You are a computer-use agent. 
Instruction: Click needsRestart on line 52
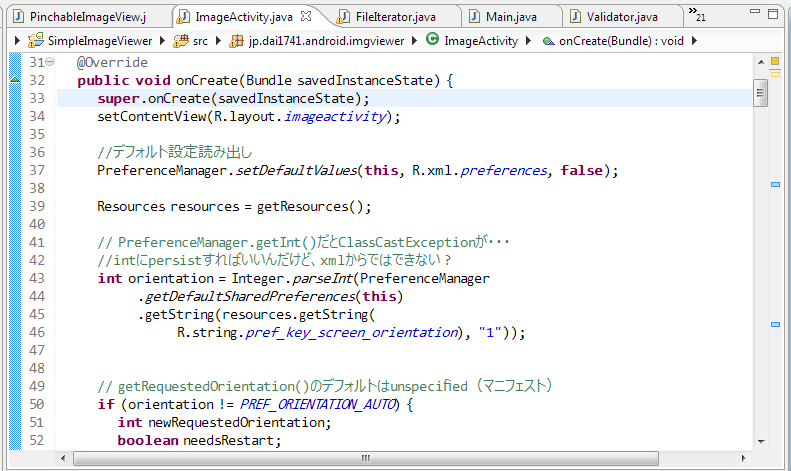[x=228, y=441]
